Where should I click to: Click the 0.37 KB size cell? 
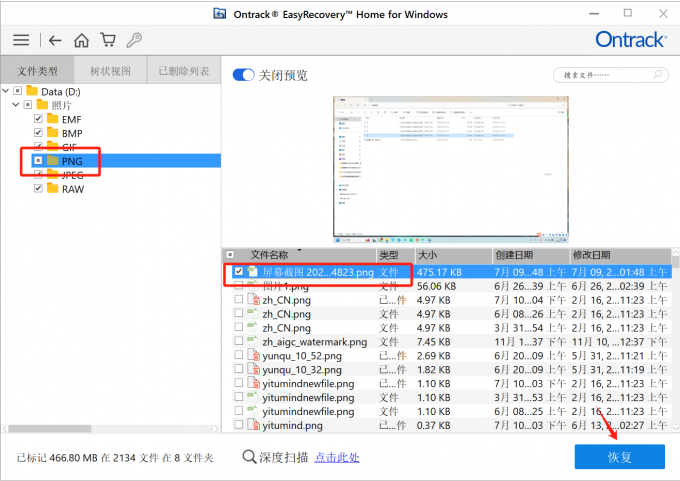433,425
